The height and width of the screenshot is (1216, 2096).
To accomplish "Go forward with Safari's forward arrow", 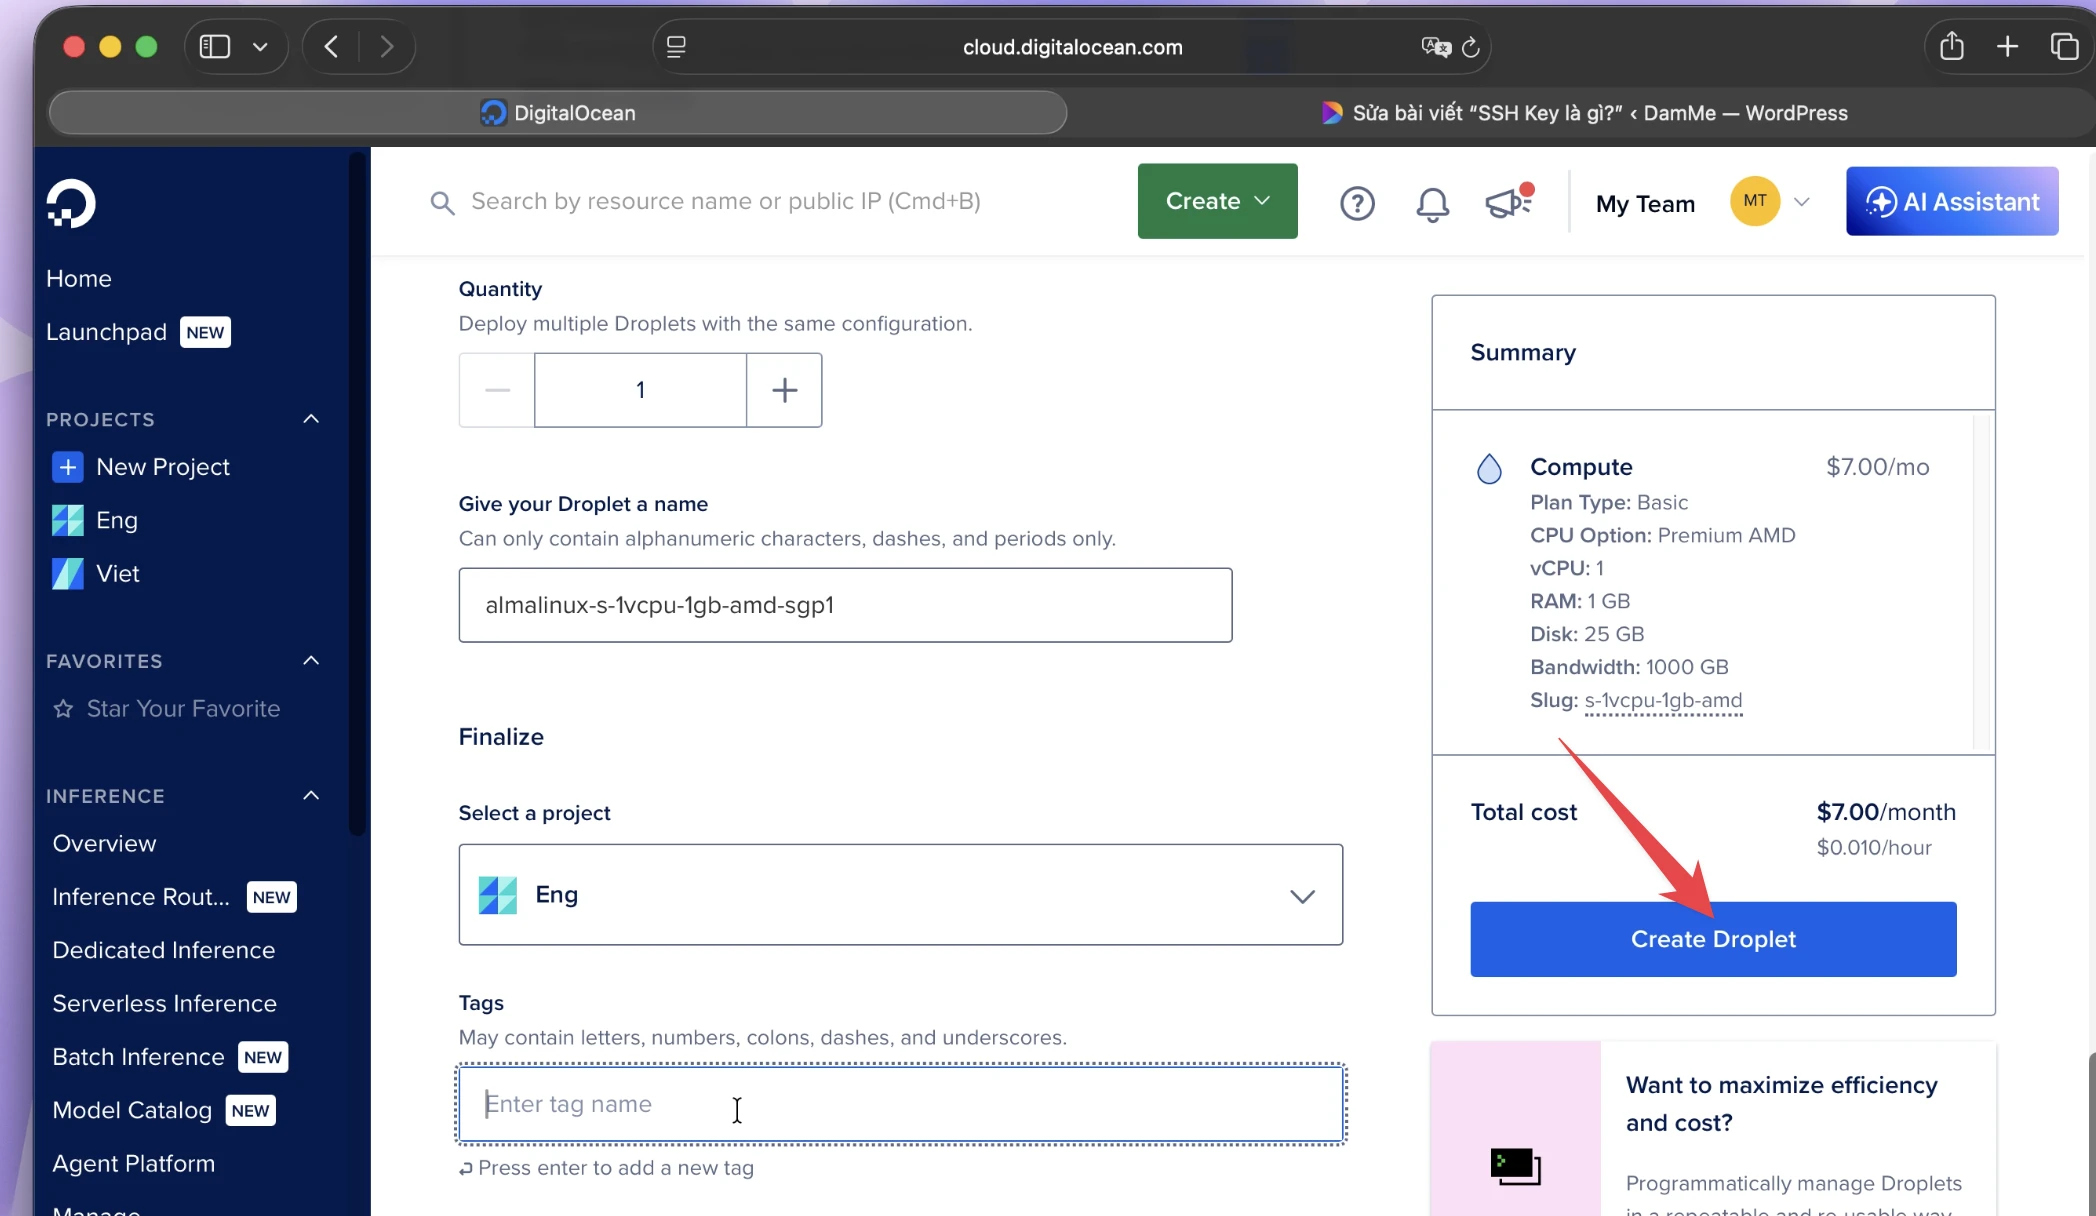I will 387,47.
